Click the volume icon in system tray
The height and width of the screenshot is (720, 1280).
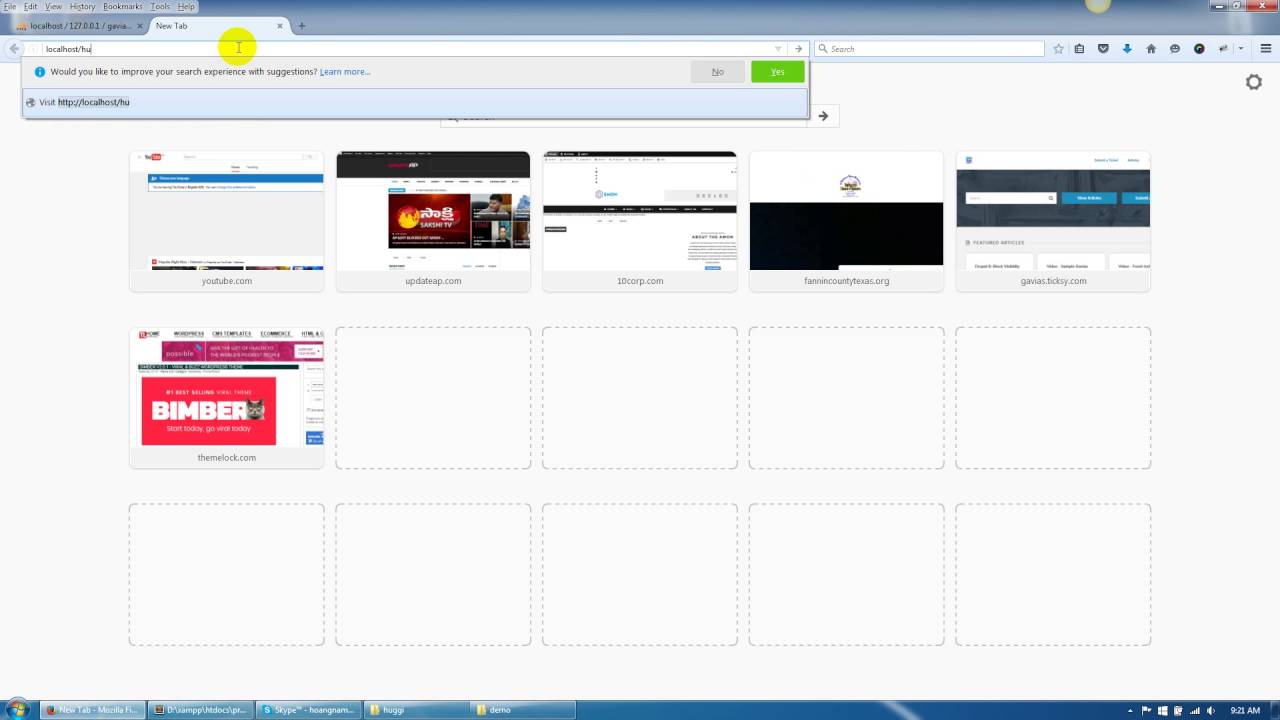coord(1212,710)
